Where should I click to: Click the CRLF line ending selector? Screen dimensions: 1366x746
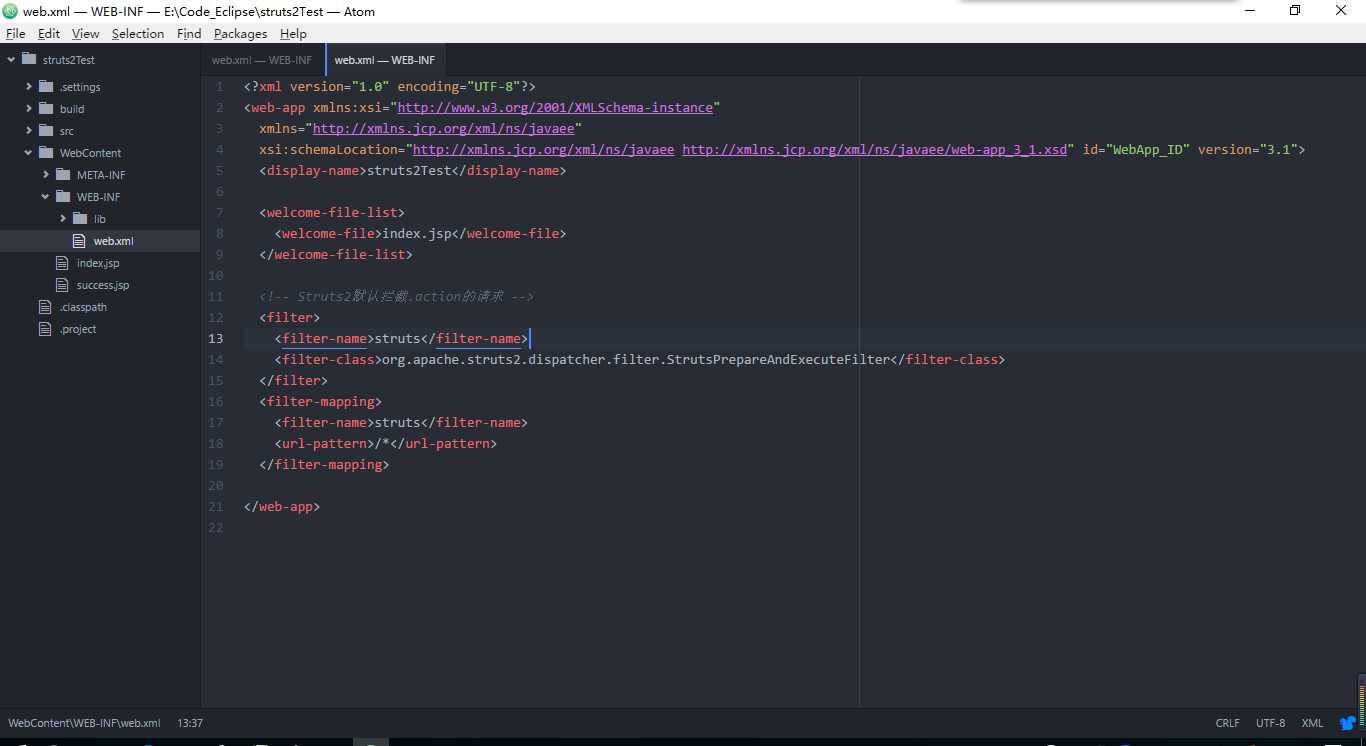point(1228,723)
